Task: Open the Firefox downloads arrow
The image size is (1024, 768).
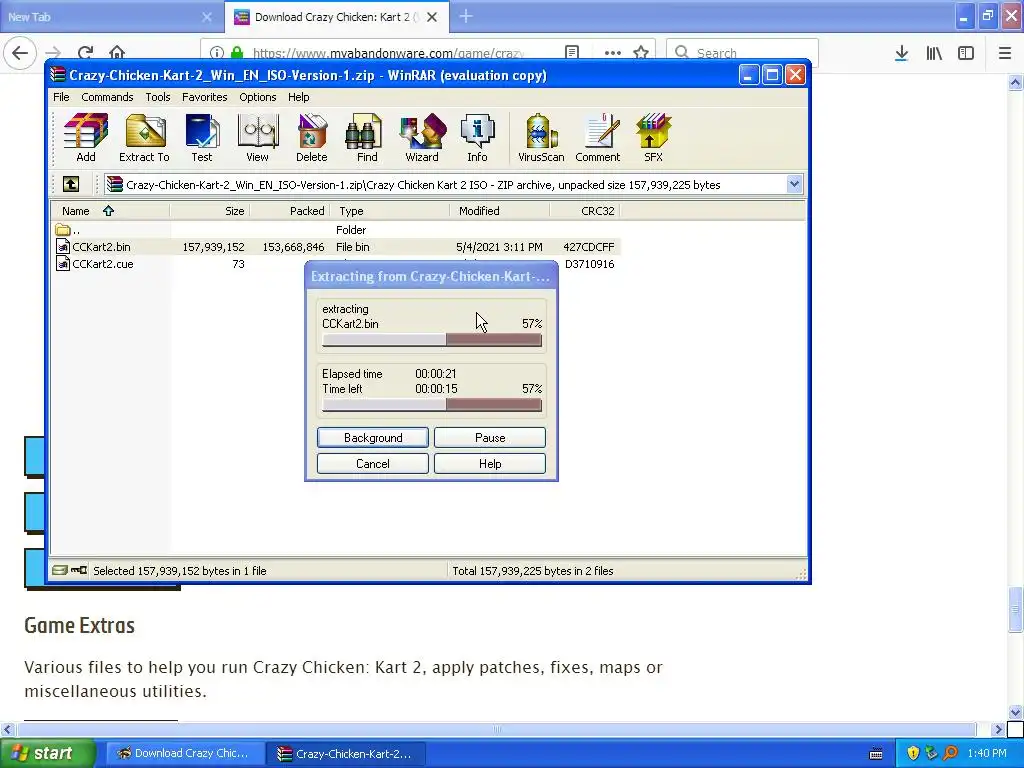Action: tap(901, 53)
